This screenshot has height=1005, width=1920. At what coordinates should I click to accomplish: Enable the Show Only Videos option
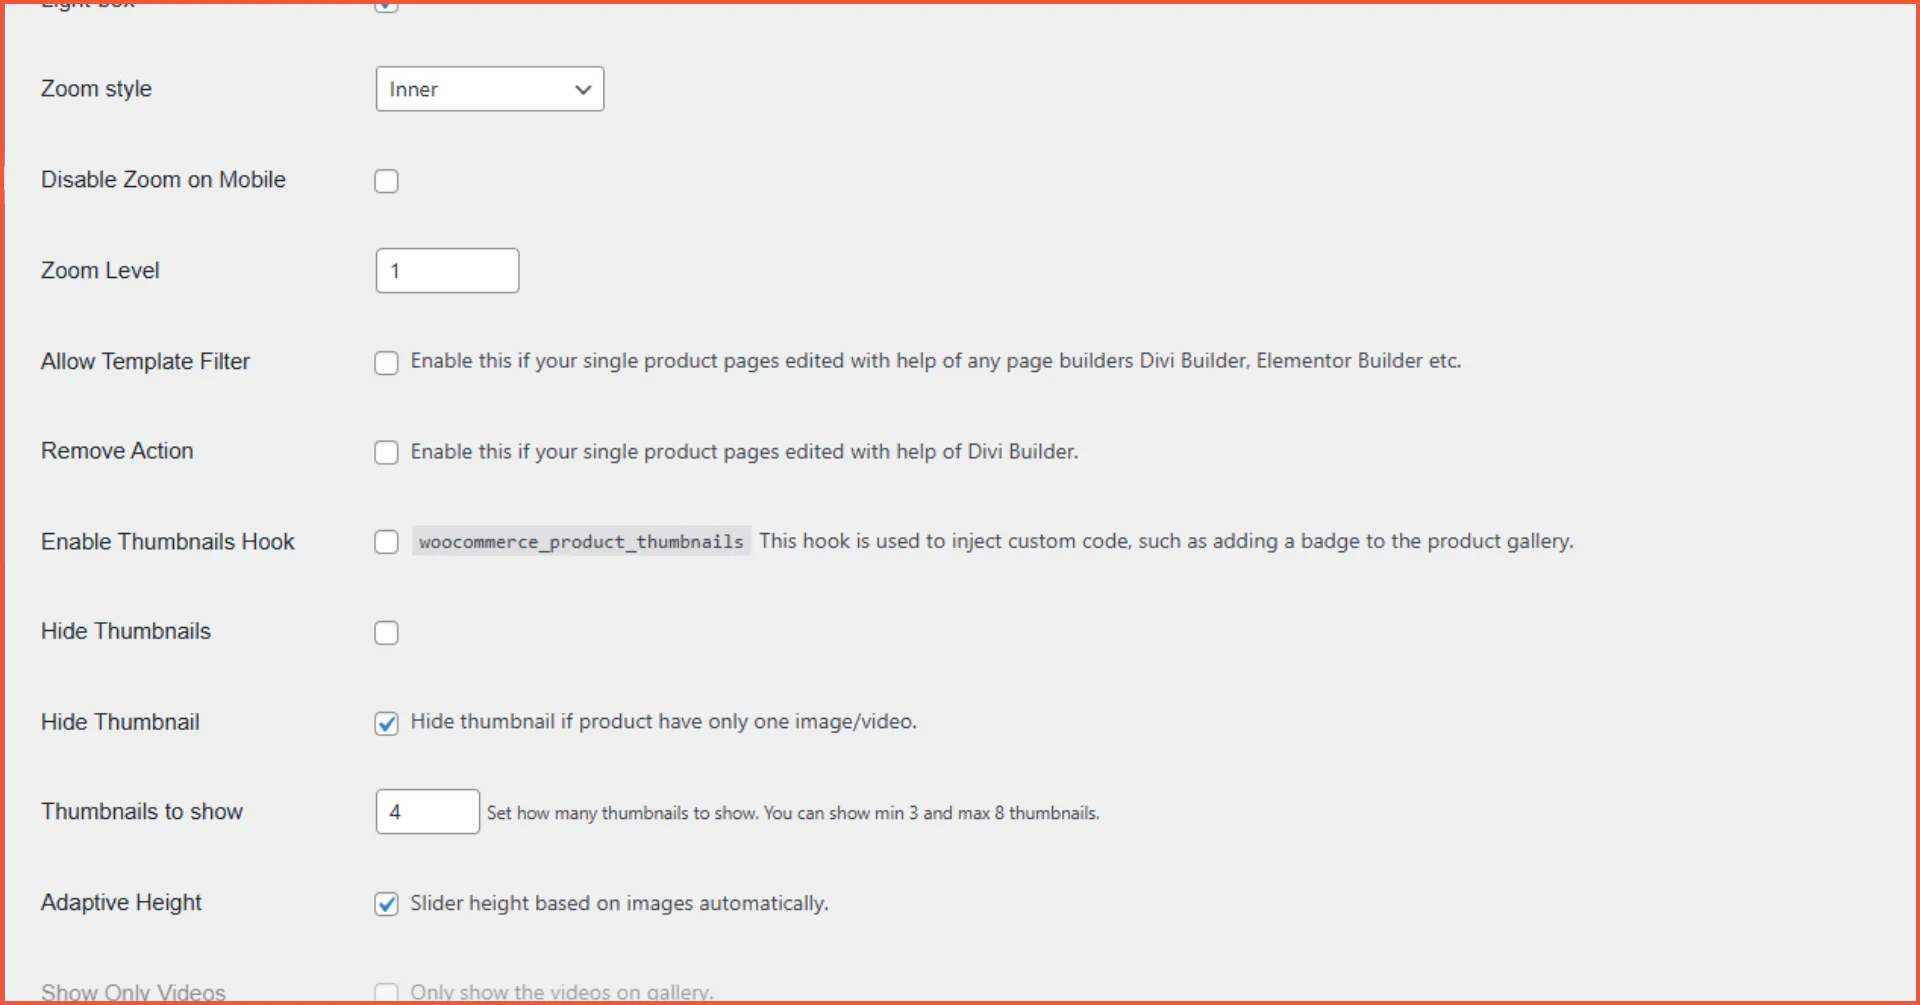coord(386,991)
